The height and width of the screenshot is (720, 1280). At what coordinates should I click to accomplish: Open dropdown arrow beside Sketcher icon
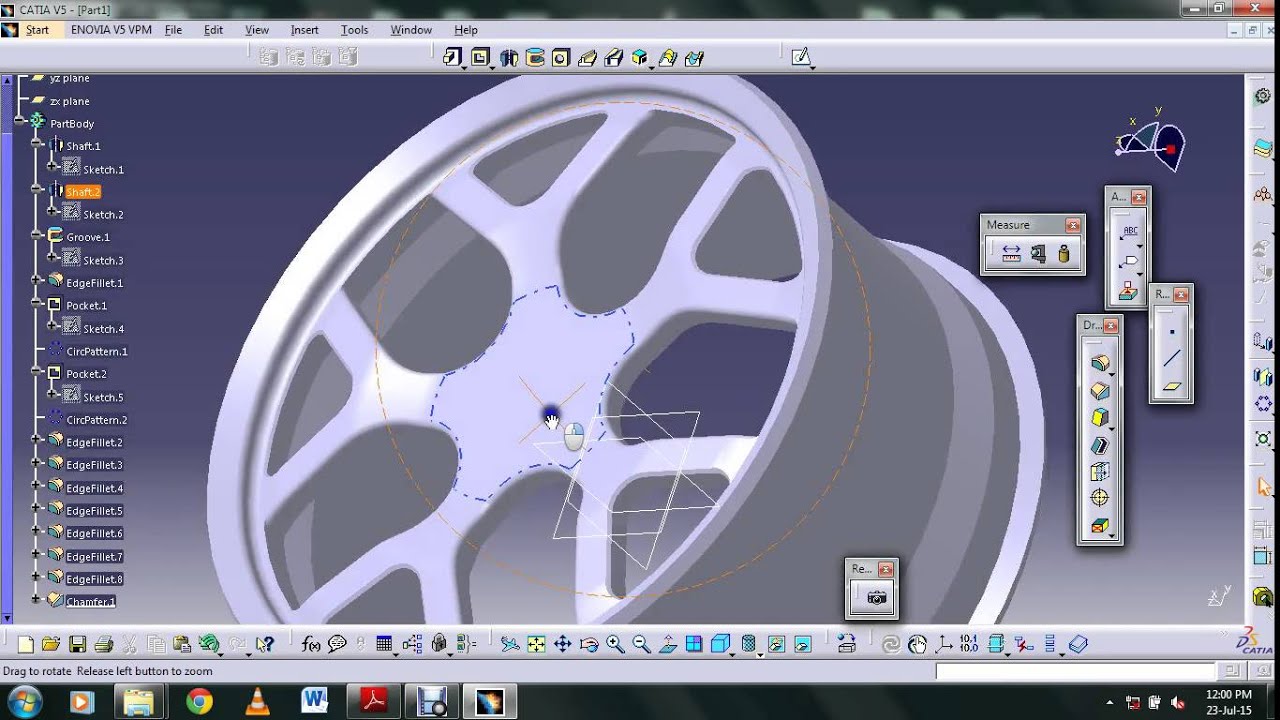click(812, 67)
